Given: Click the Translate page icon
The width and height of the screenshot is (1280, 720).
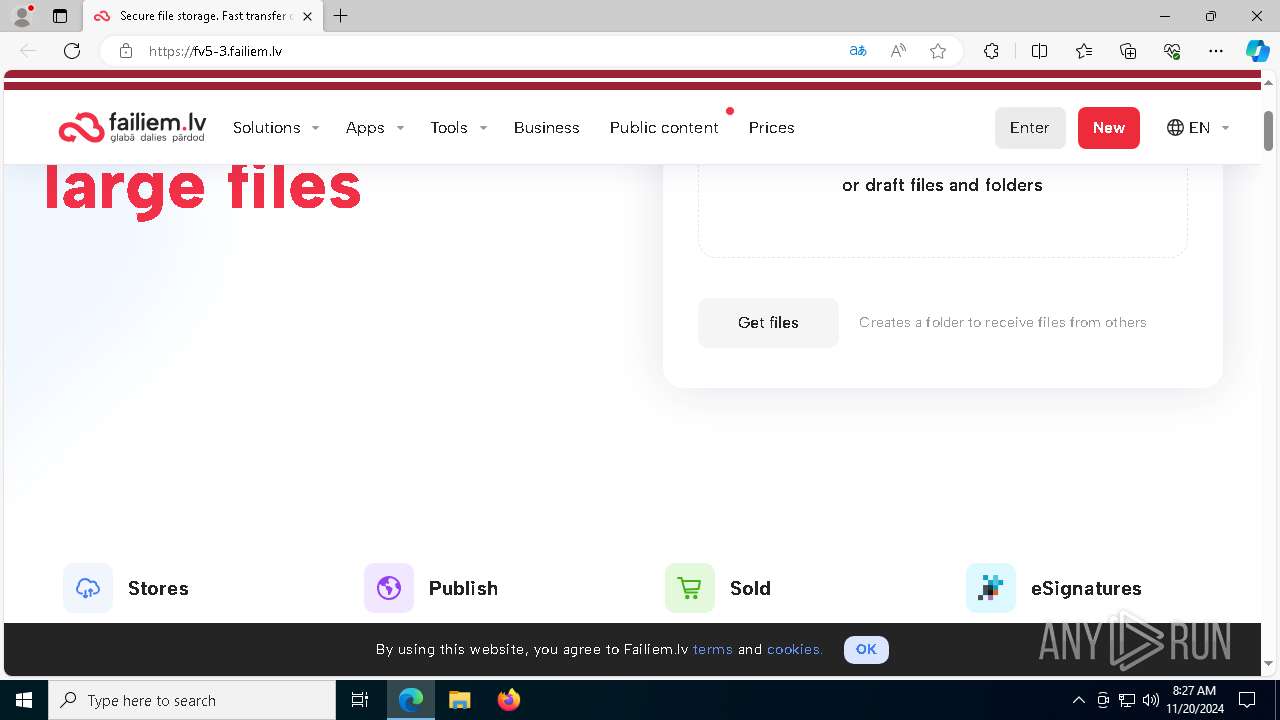Looking at the screenshot, I should pos(858,51).
